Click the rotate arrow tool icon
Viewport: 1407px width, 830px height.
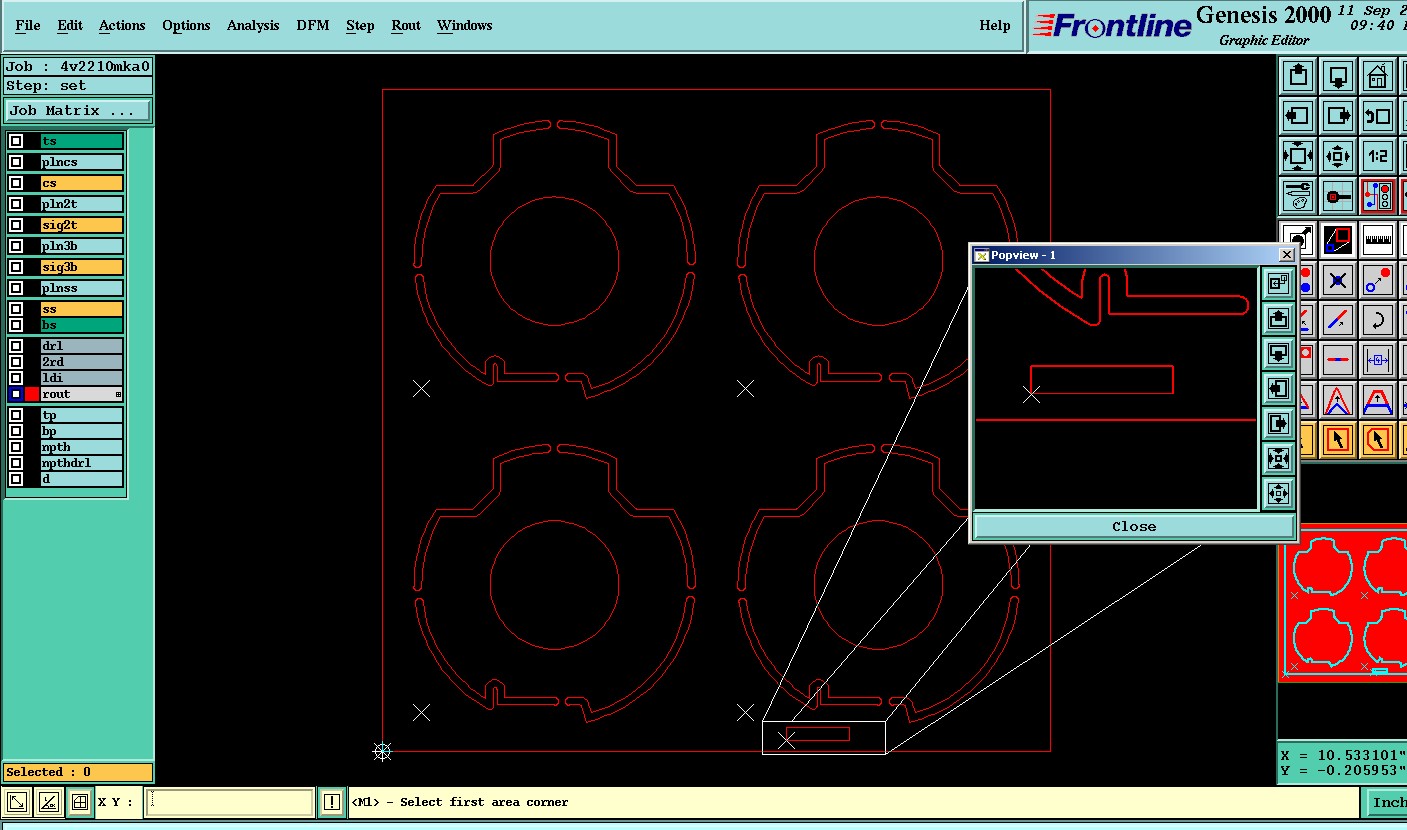pyautogui.click(x=1377, y=320)
